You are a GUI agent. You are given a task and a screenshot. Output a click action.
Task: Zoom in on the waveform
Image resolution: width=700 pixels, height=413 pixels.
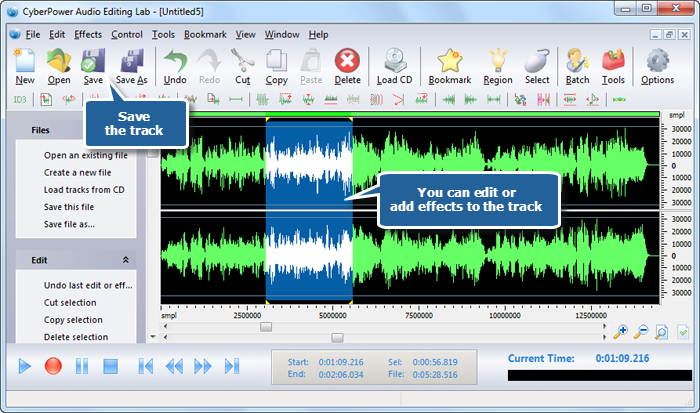621,332
